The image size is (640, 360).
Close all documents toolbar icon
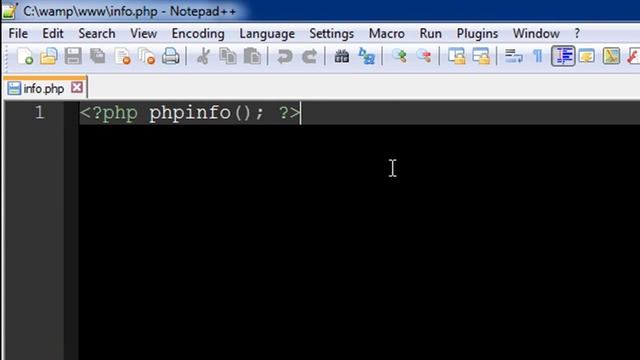tap(147, 56)
